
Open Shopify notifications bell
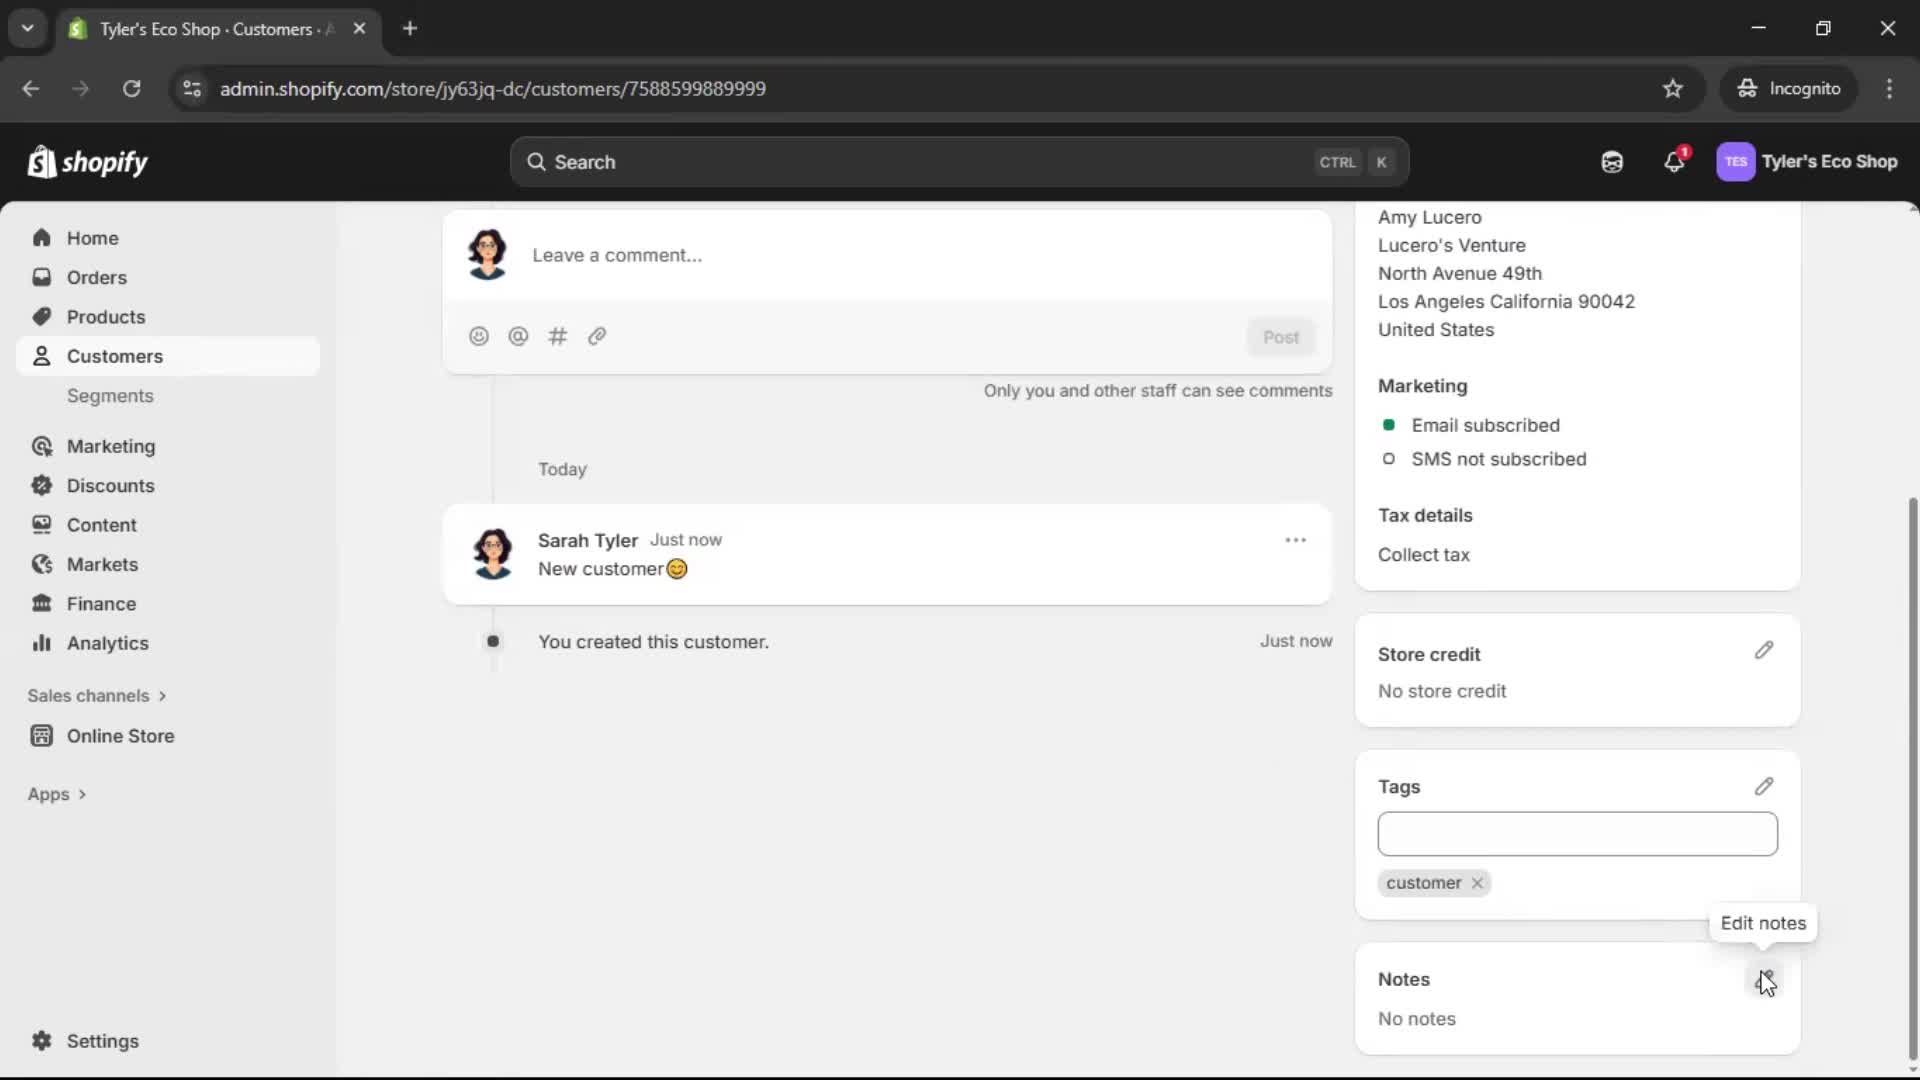(x=1675, y=161)
